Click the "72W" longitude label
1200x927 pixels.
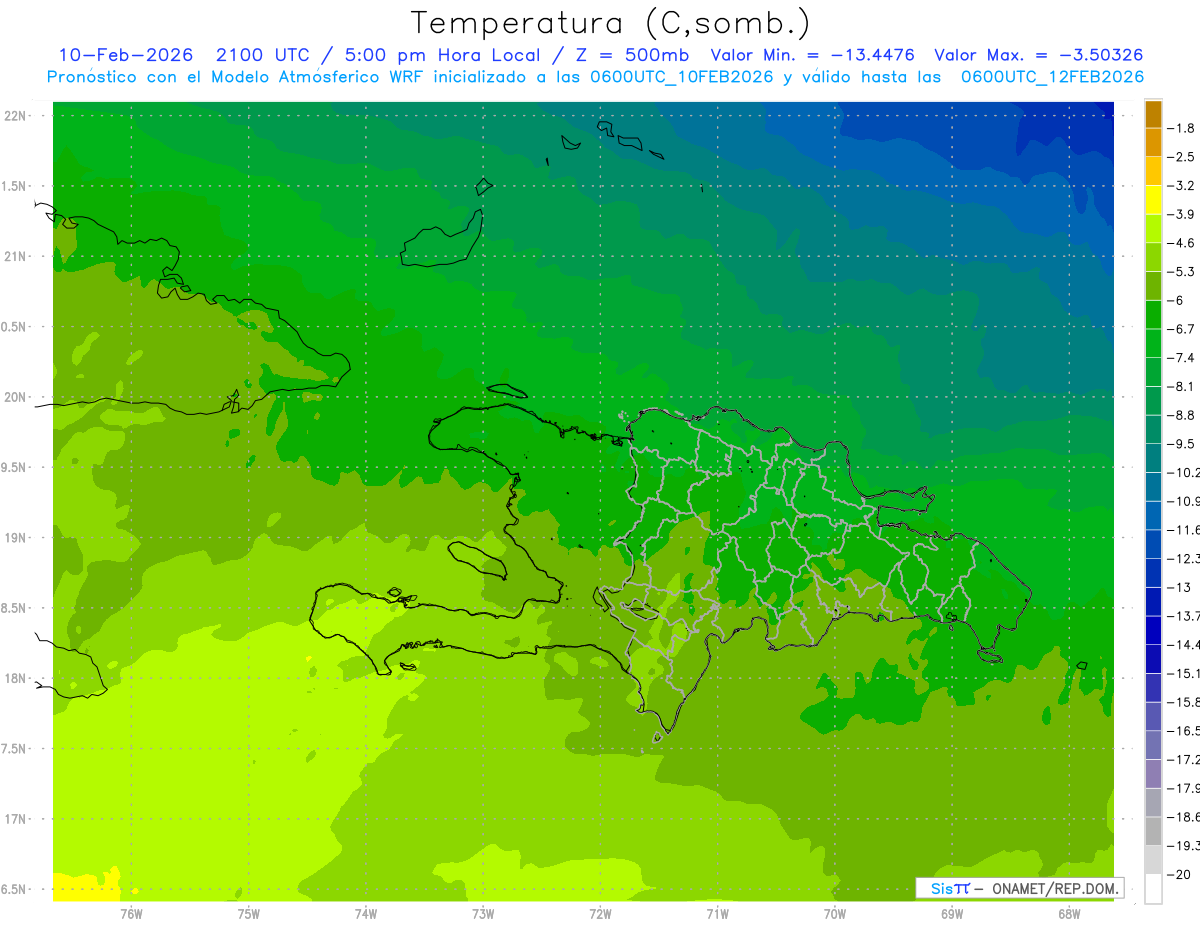click(x=600, y=914)
